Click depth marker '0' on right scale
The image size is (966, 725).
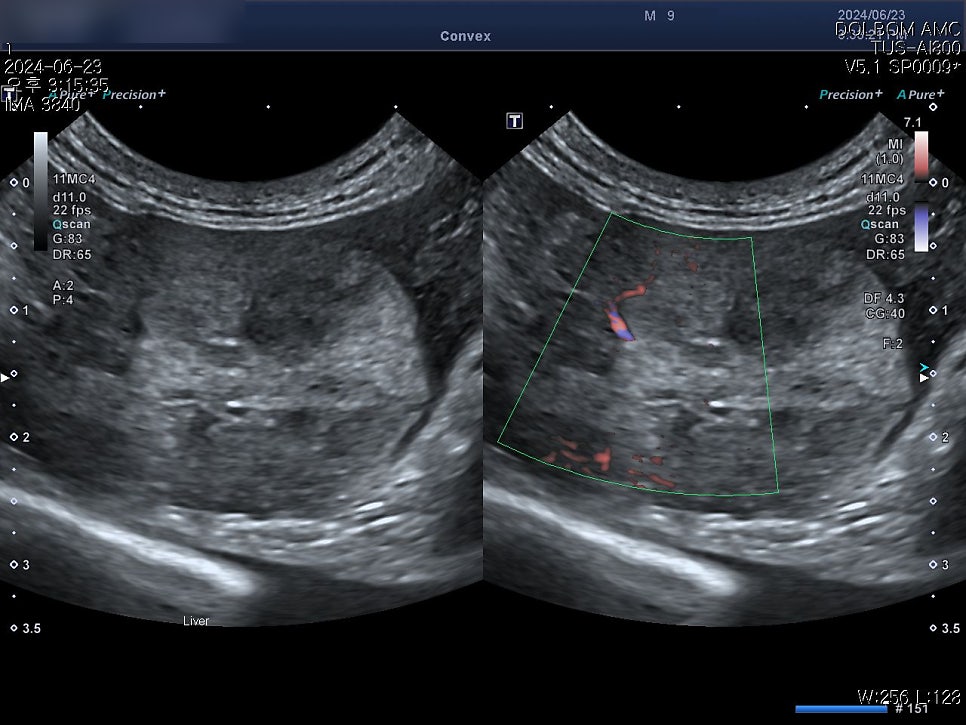pos(945,183)
